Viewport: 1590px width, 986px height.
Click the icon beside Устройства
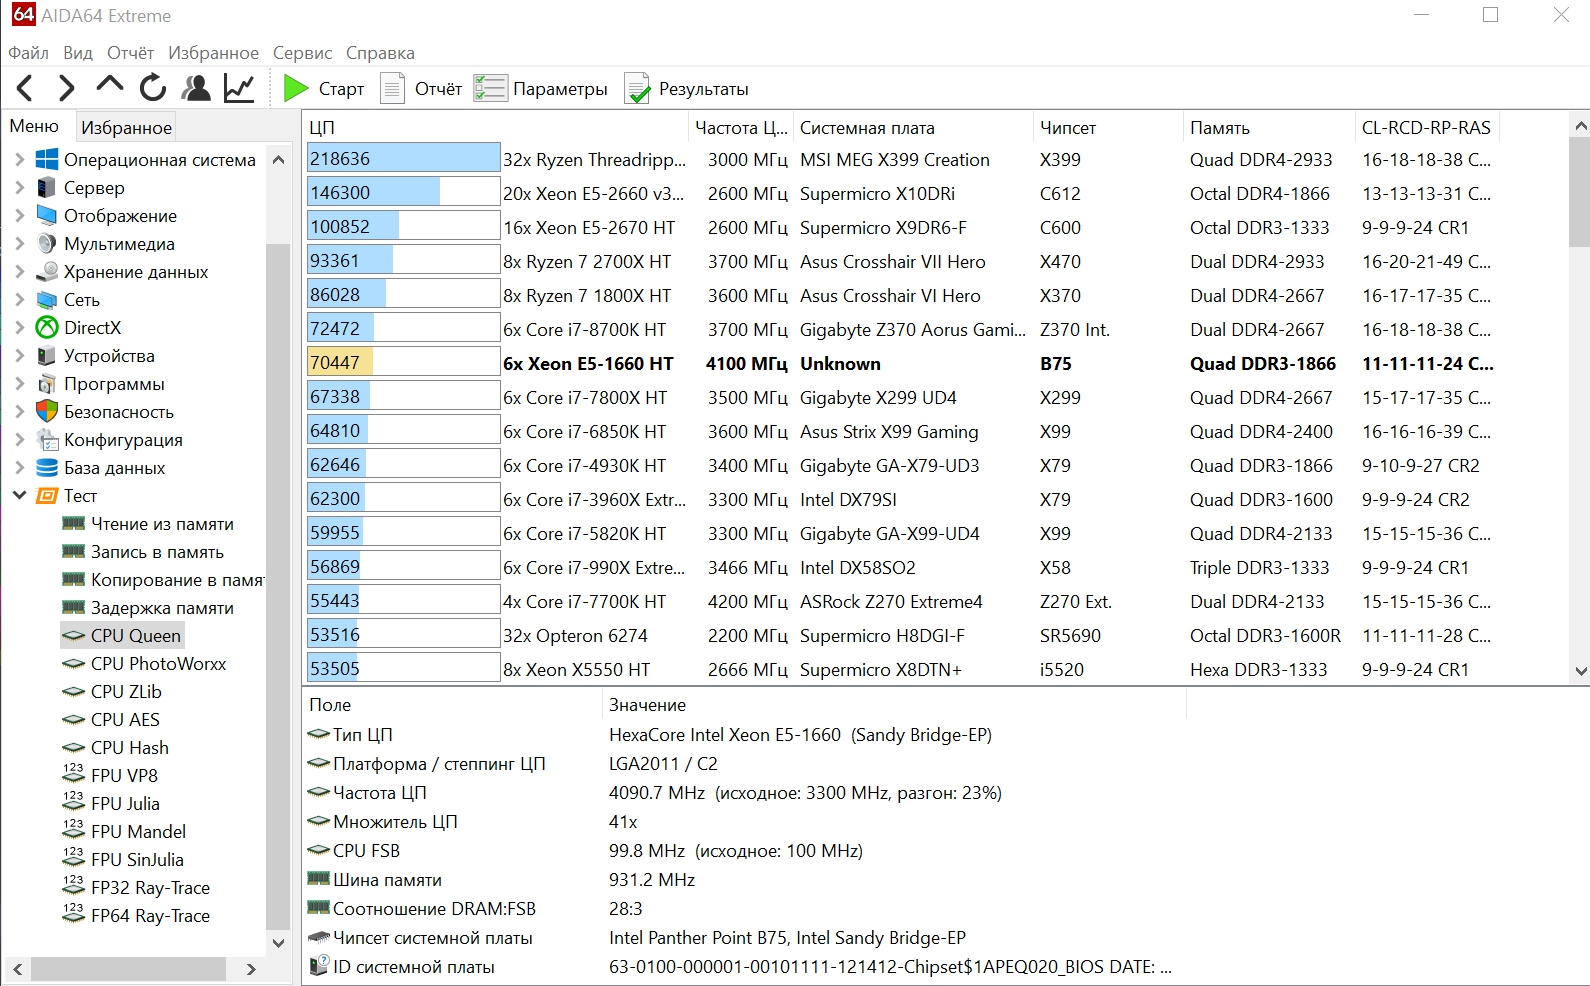(x=47, y=356)
